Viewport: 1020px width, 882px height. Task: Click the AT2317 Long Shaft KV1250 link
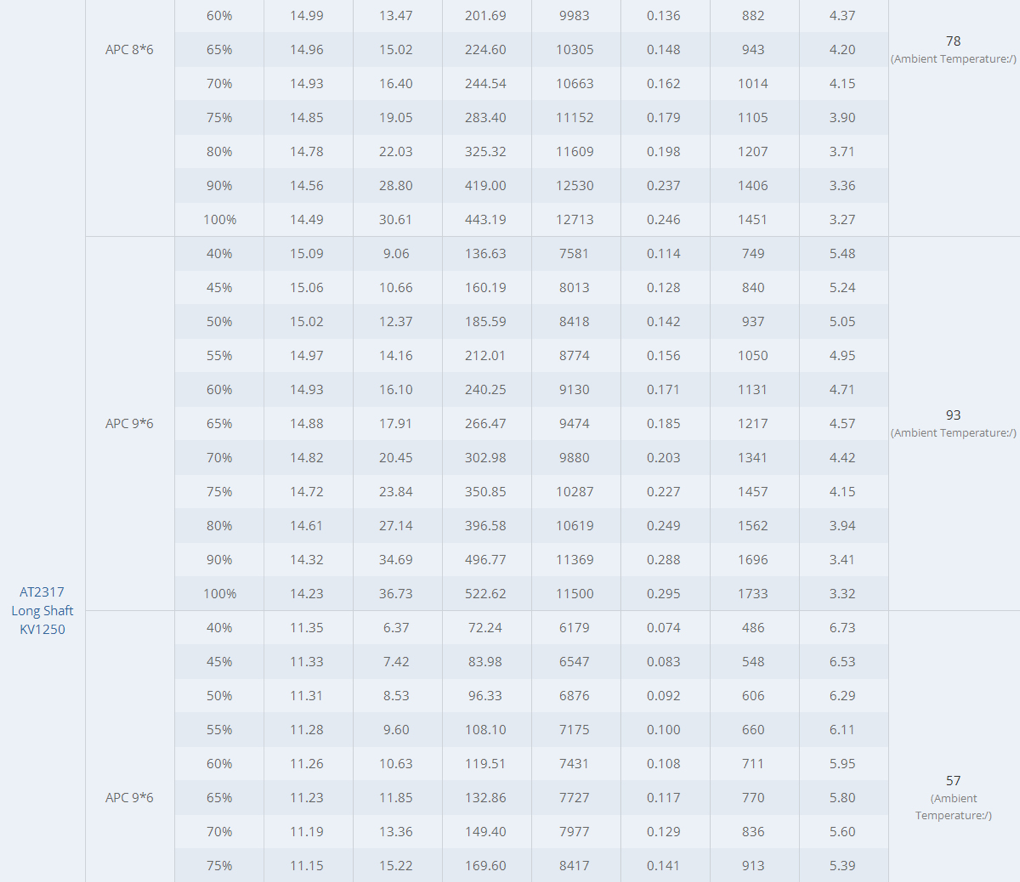tap(42, 610)
